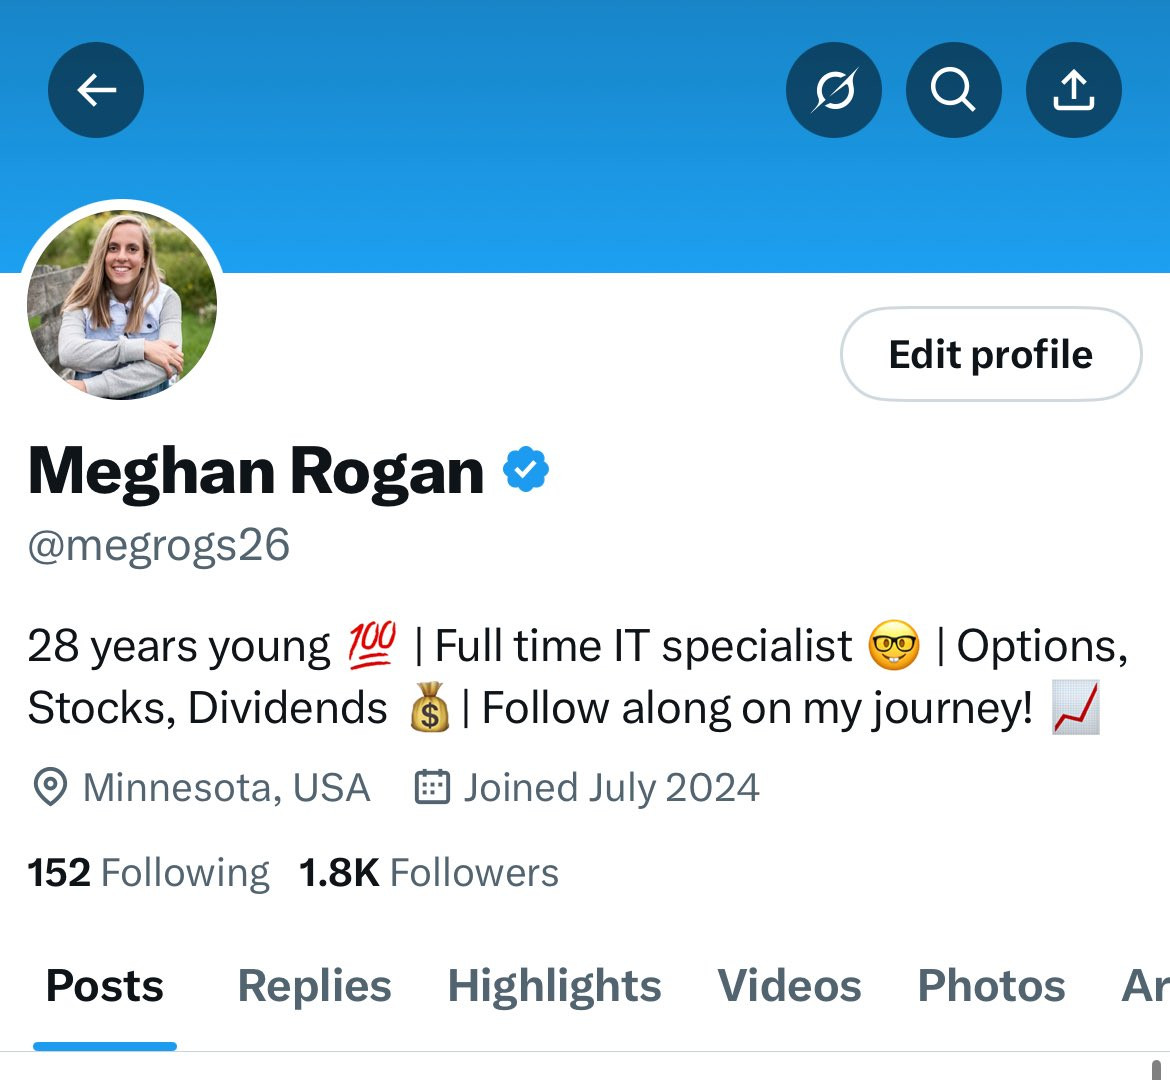This screenshot has height=1080, width=1170.
Task: Open Meghan Rogan's profile picture
Action: coord(122,305)
